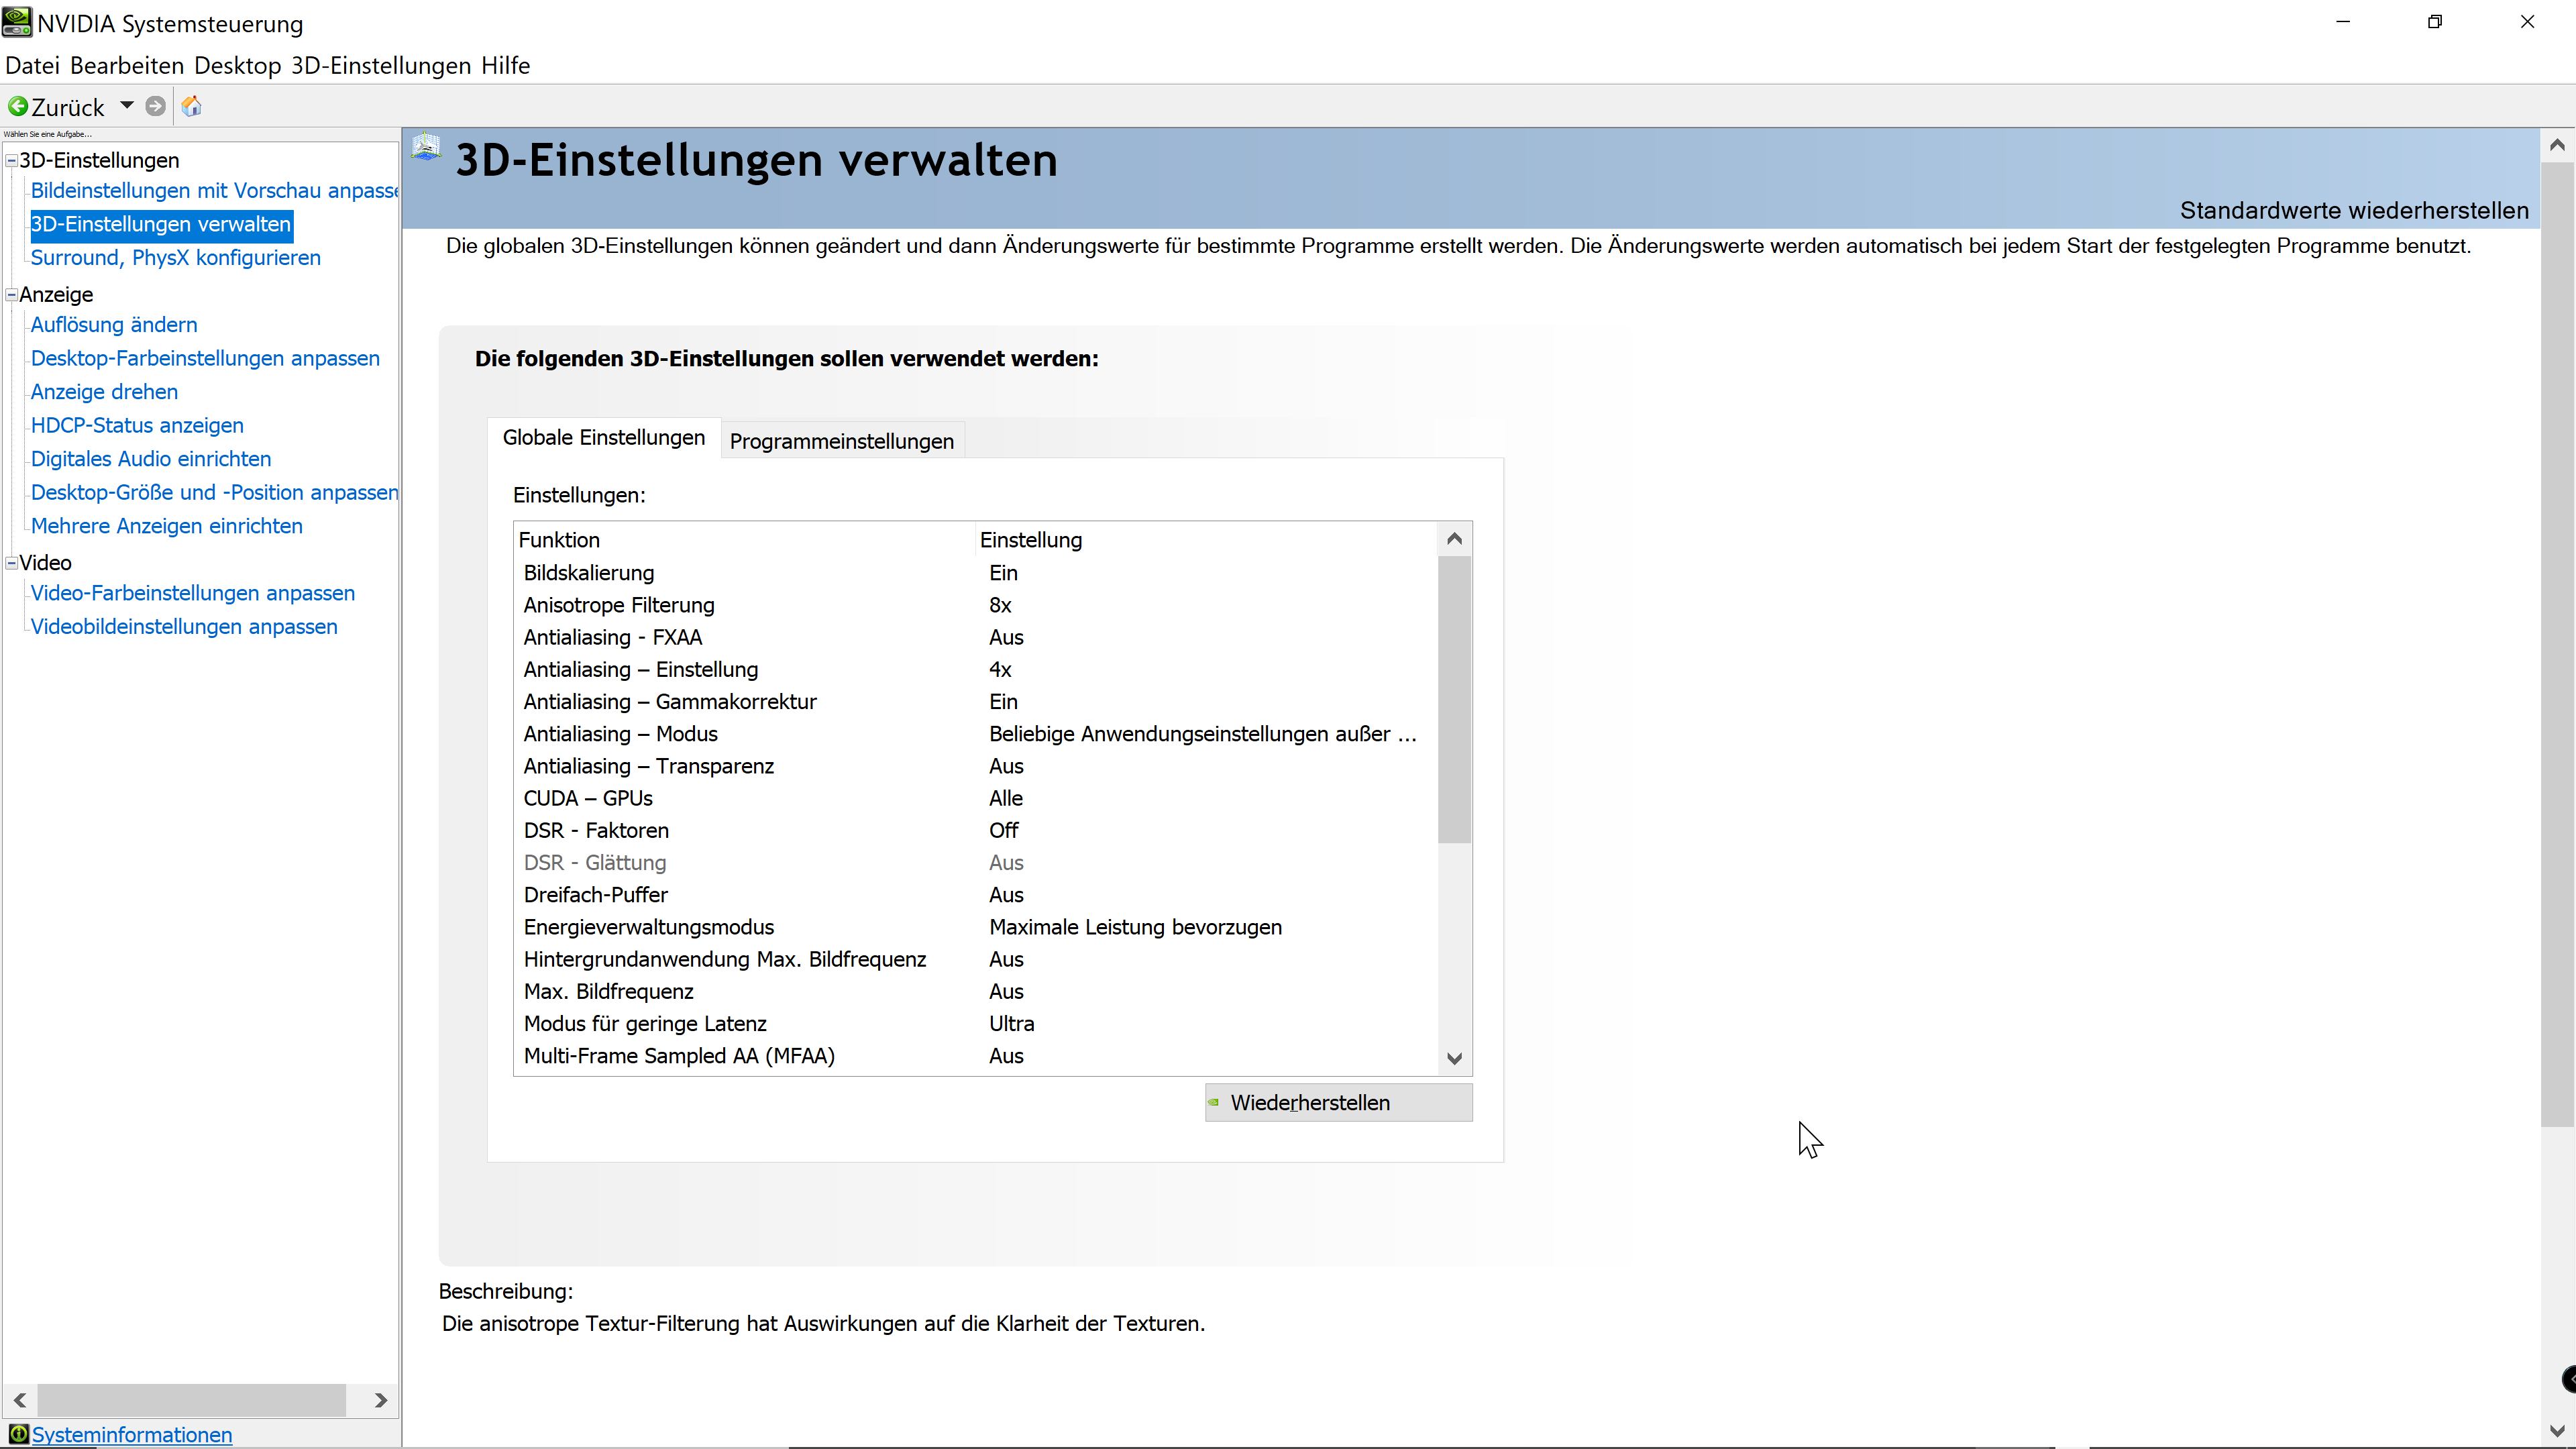This screenshot has height=1449, width=2576.
Task: Click the Wiederherstellen button
Action: 1337,1102
